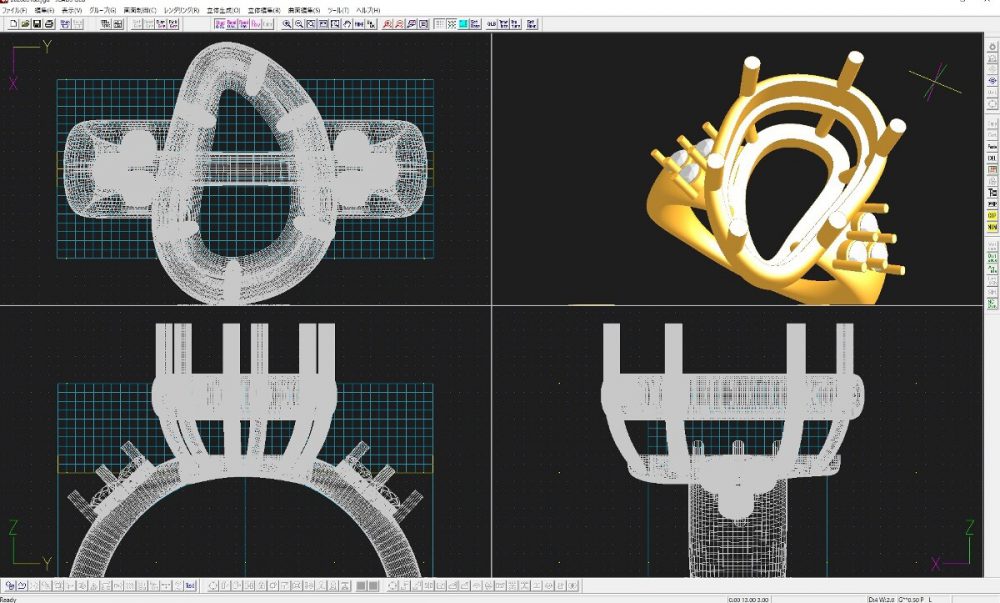Viewport: 1000px width, 603px height.
Task: Open the ファイル(F) menu
Action: [14, 10]
